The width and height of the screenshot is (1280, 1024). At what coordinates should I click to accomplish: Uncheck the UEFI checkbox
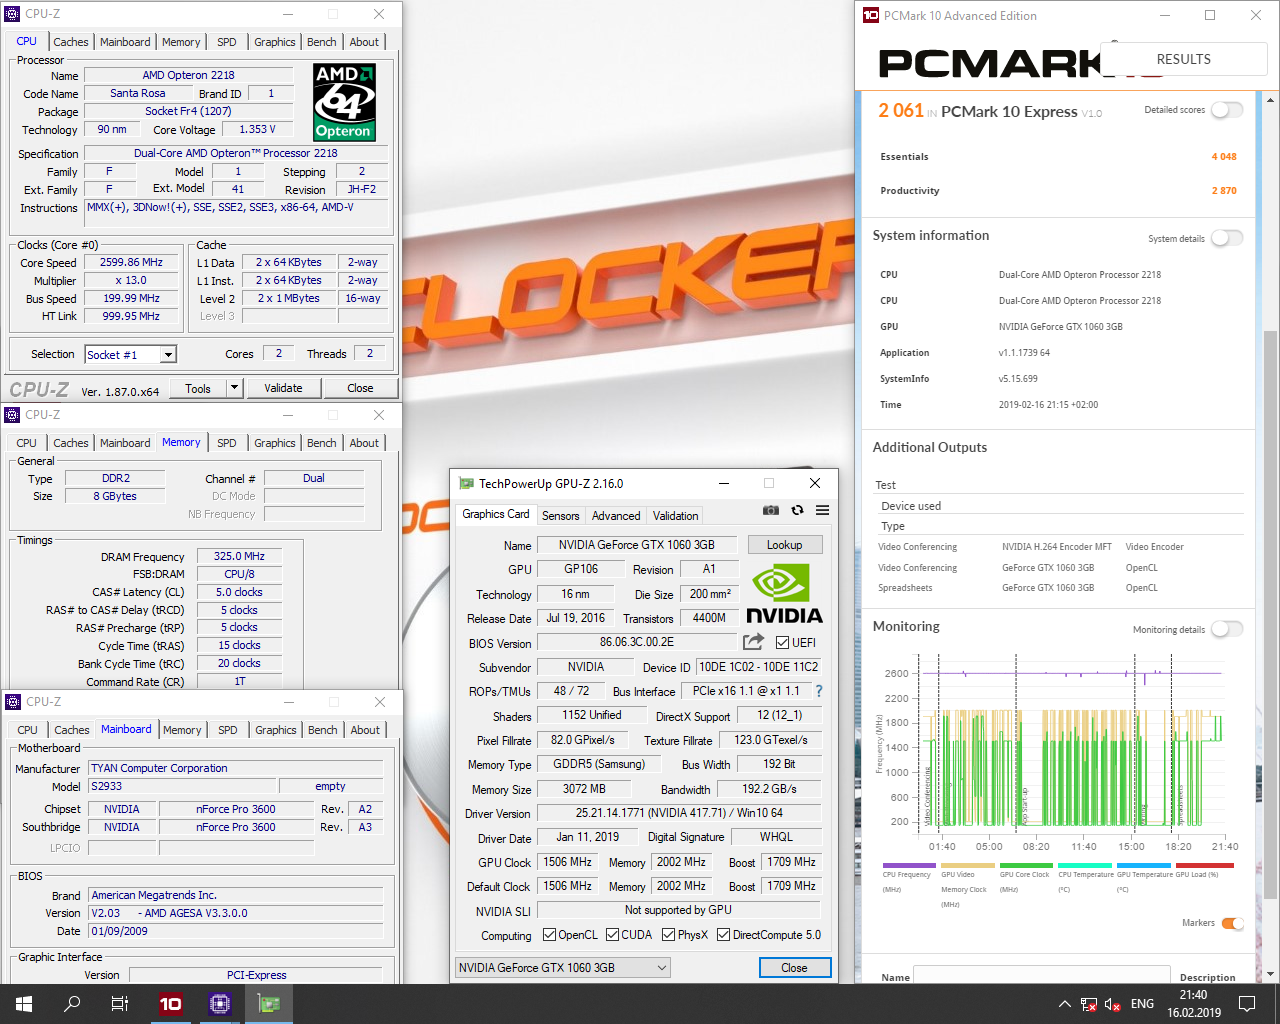(782, 642)
